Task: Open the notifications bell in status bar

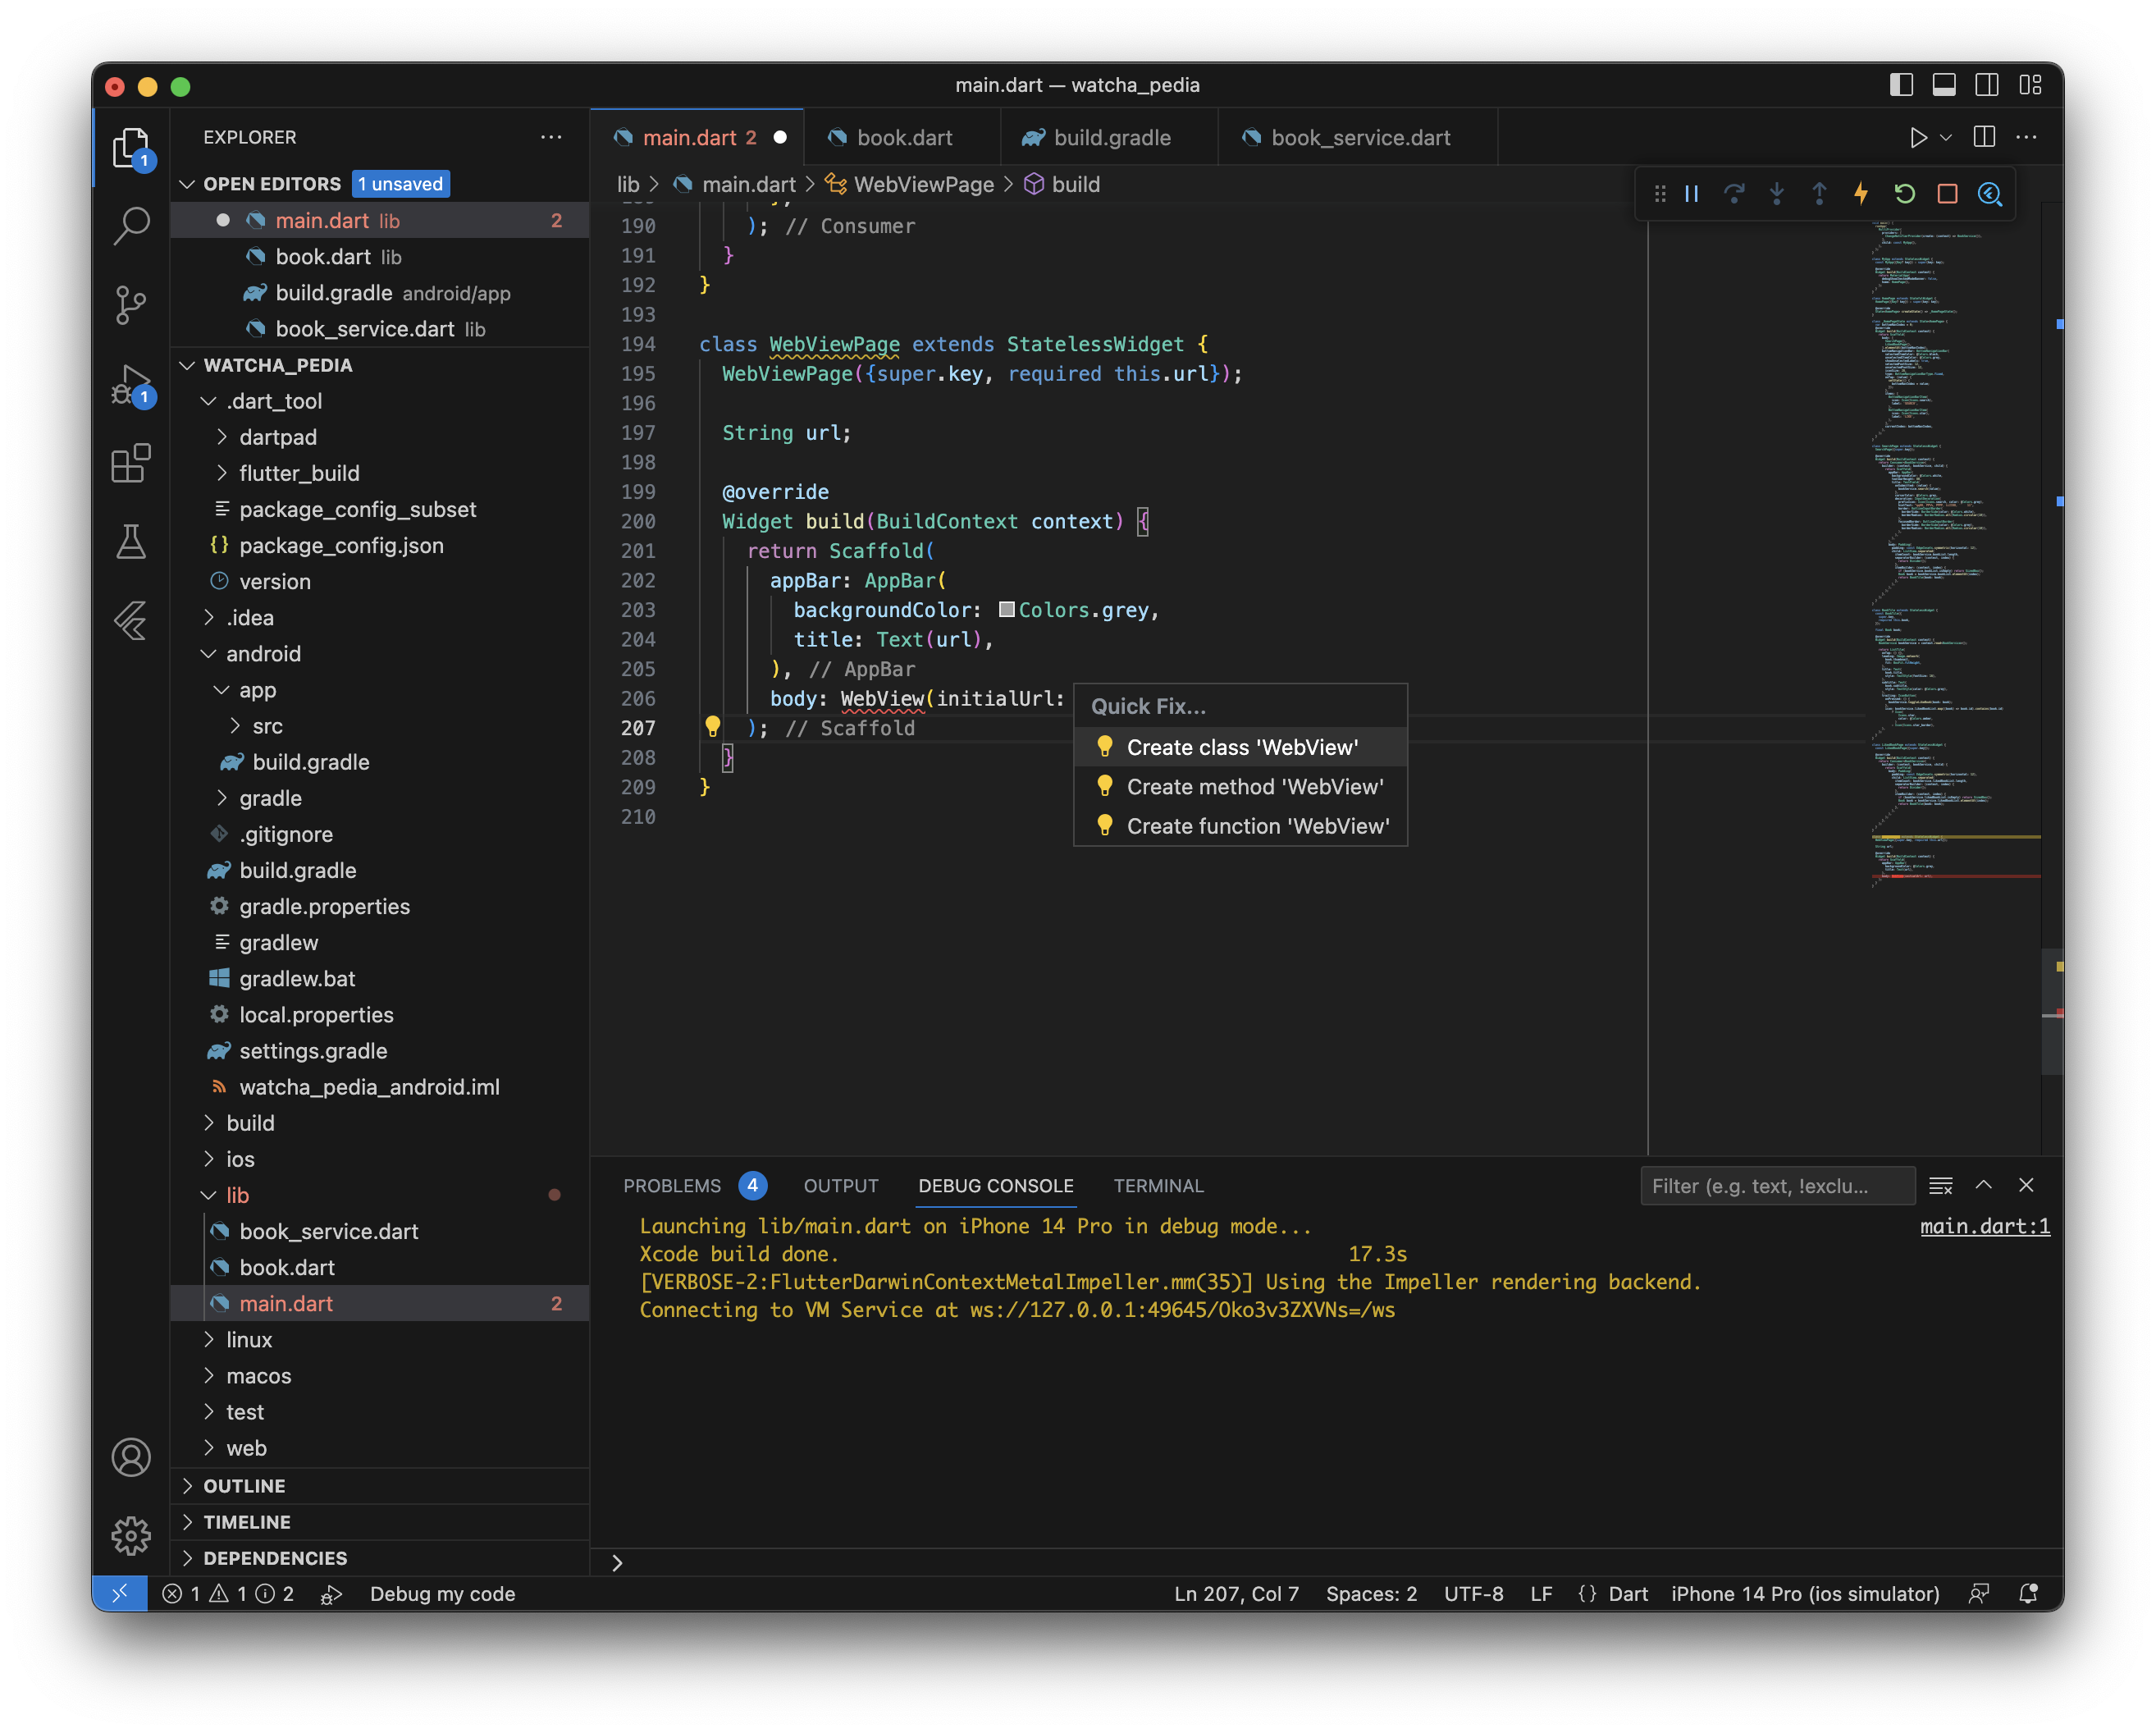Action: [x=2028, y=1594]
